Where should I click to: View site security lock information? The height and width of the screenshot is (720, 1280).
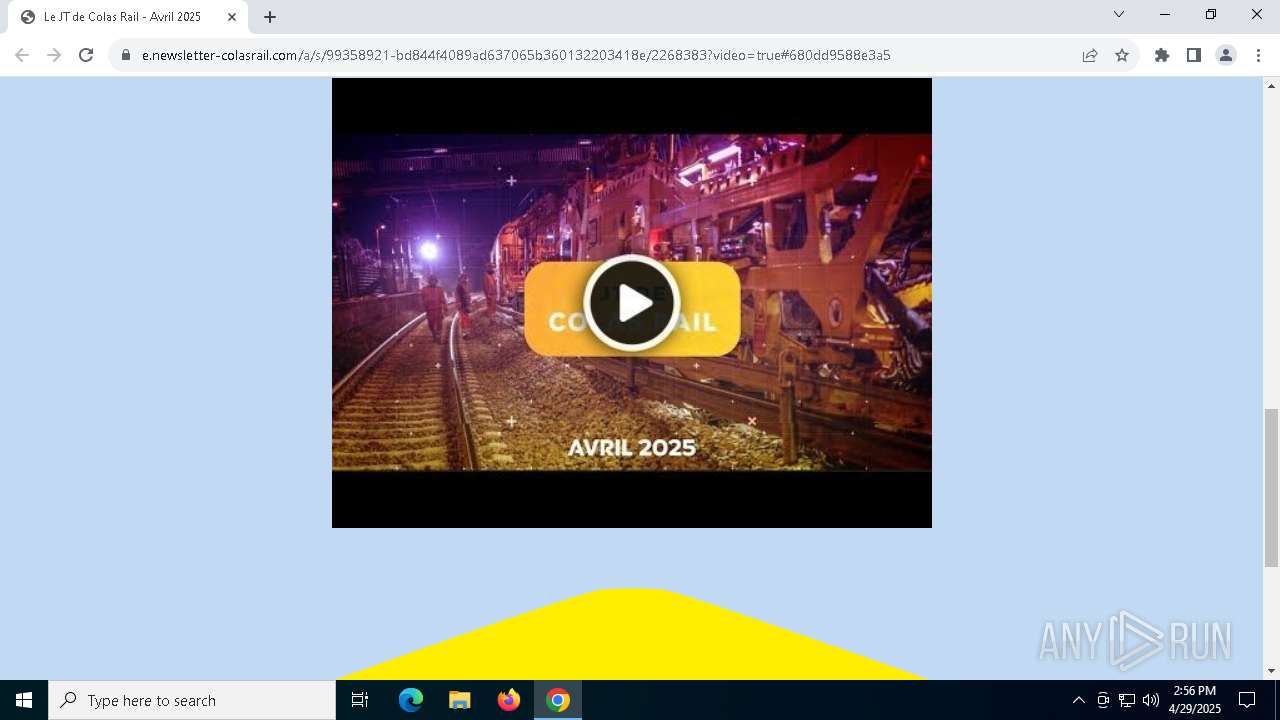point(126,55)
